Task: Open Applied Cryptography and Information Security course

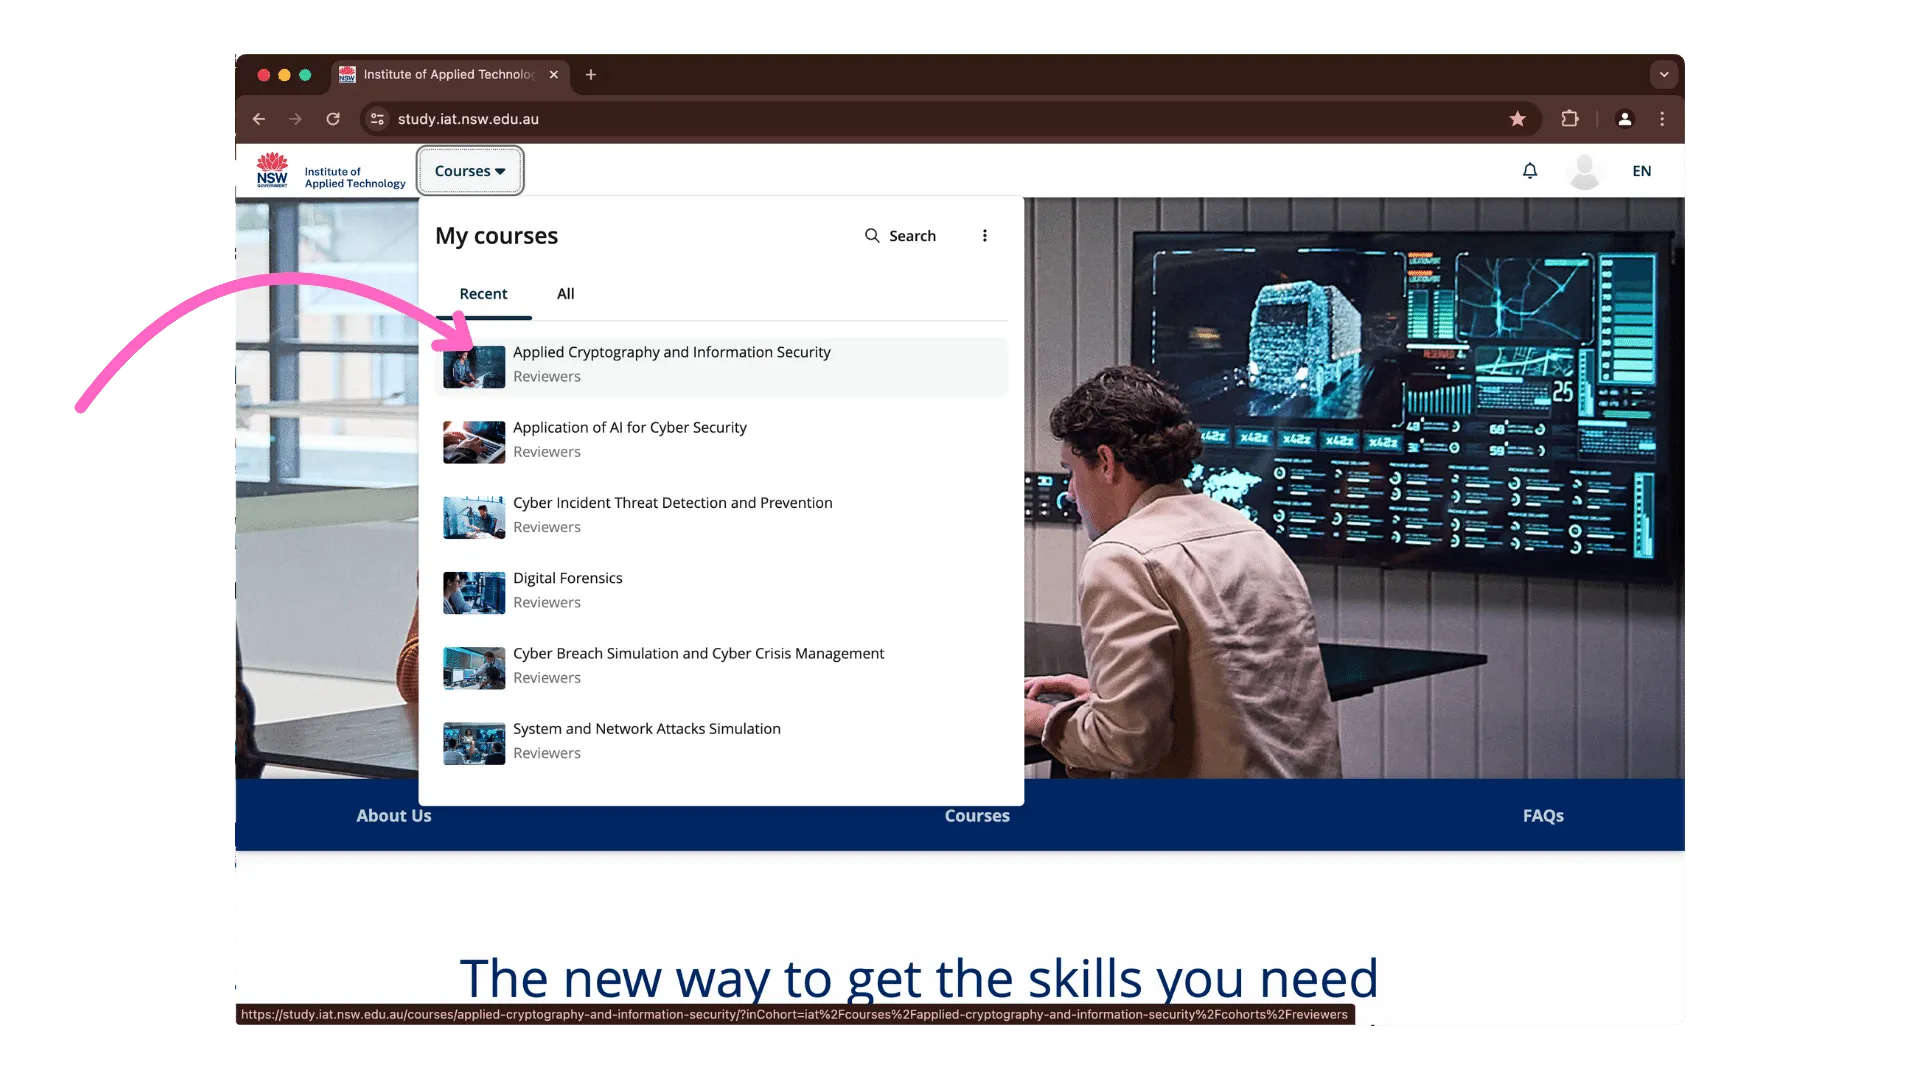Action: [671, 353]
